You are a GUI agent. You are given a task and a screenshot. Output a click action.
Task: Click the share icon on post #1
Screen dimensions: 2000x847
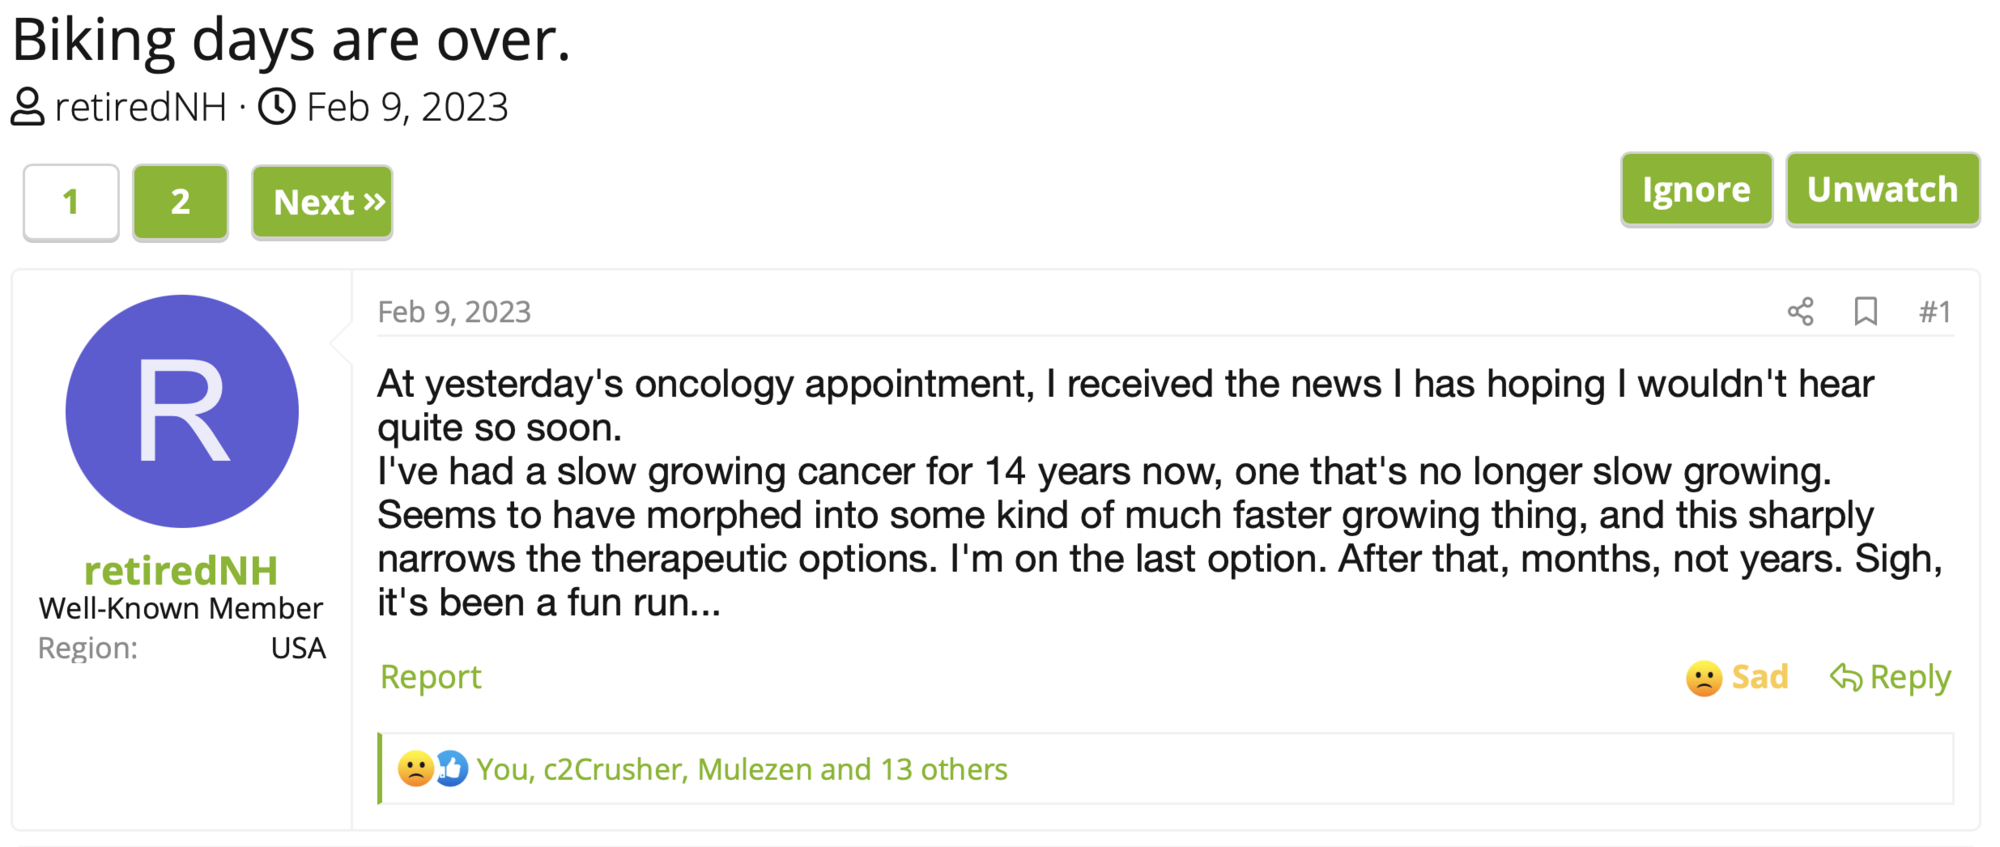[1800, 312]
